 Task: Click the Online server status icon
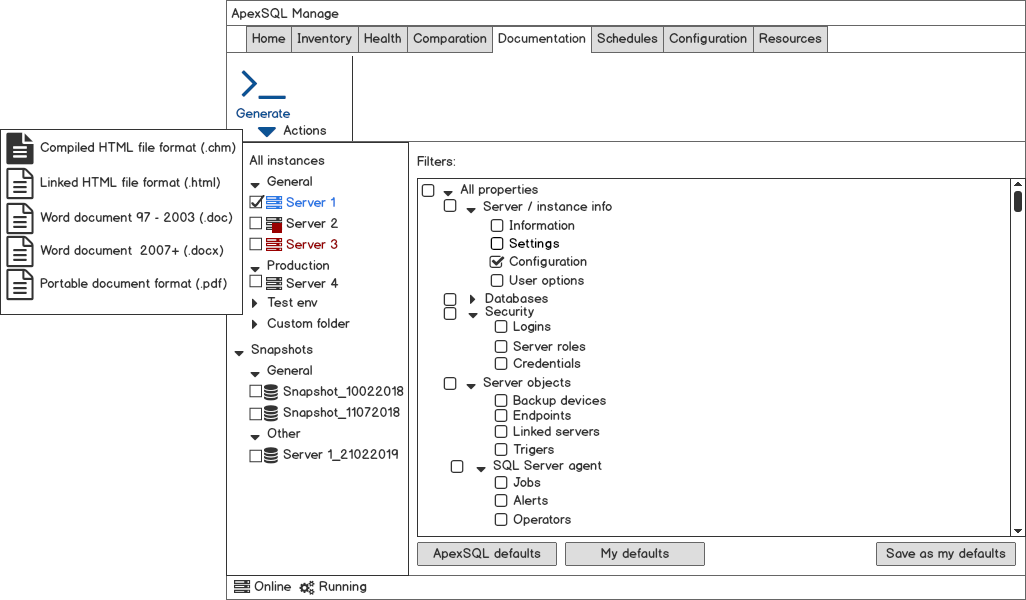242,586
